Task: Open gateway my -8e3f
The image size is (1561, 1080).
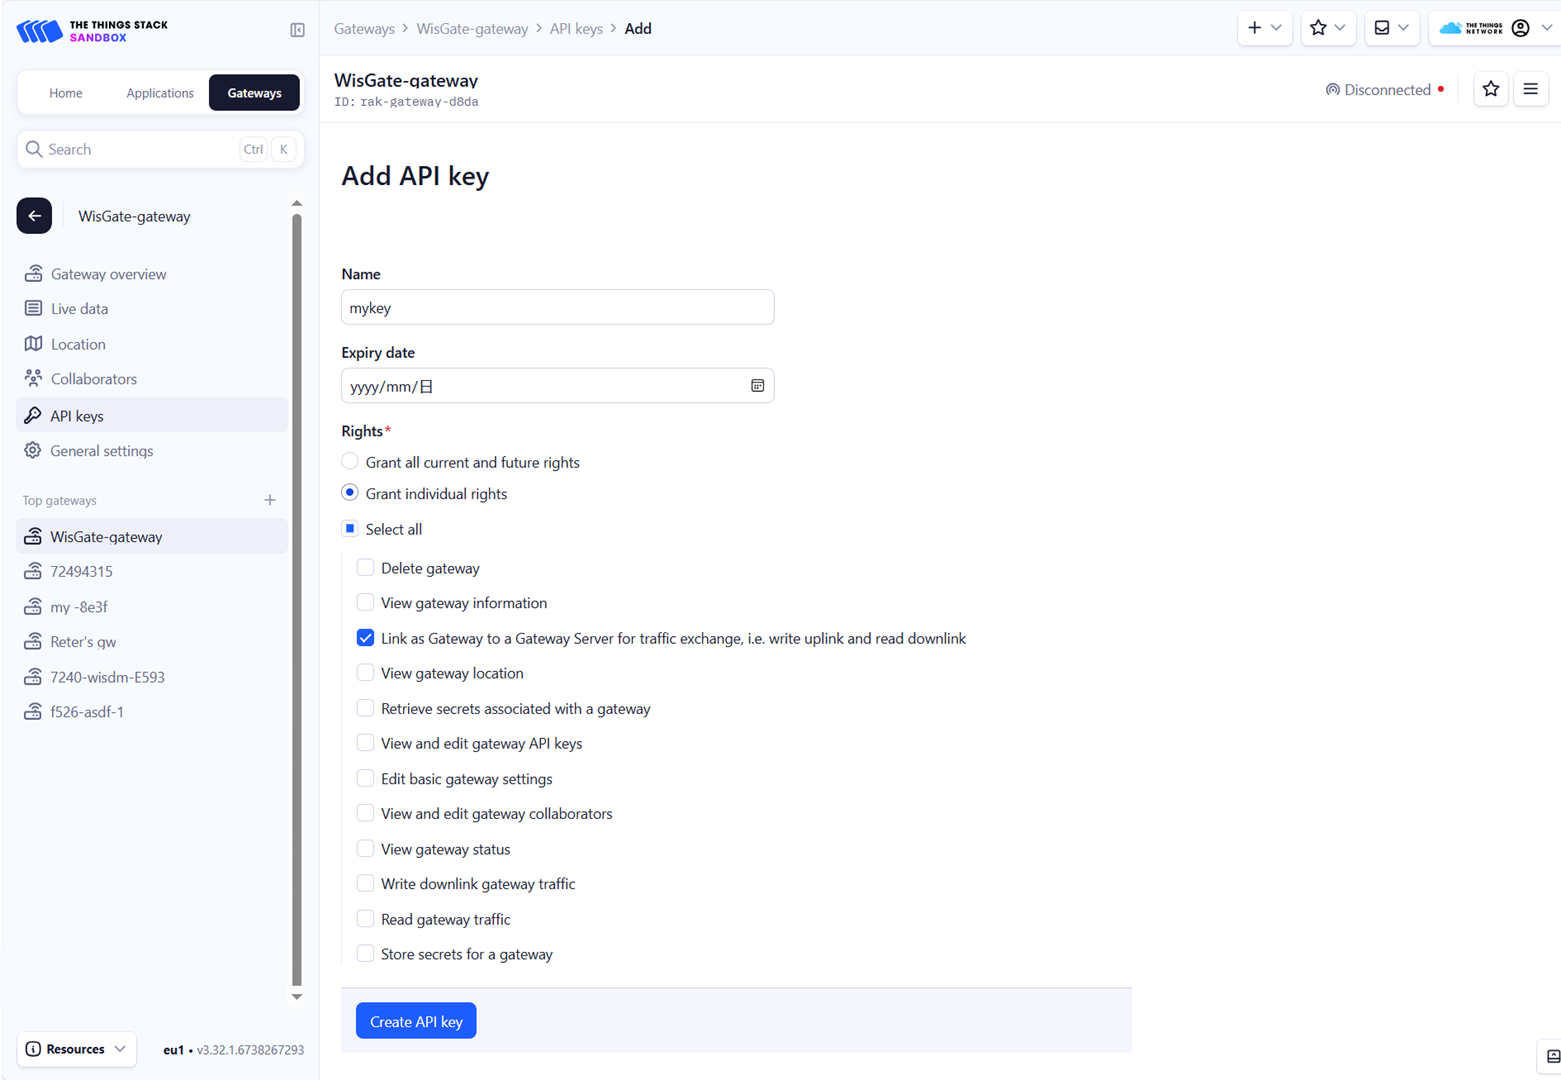Action: pos(152,607)
